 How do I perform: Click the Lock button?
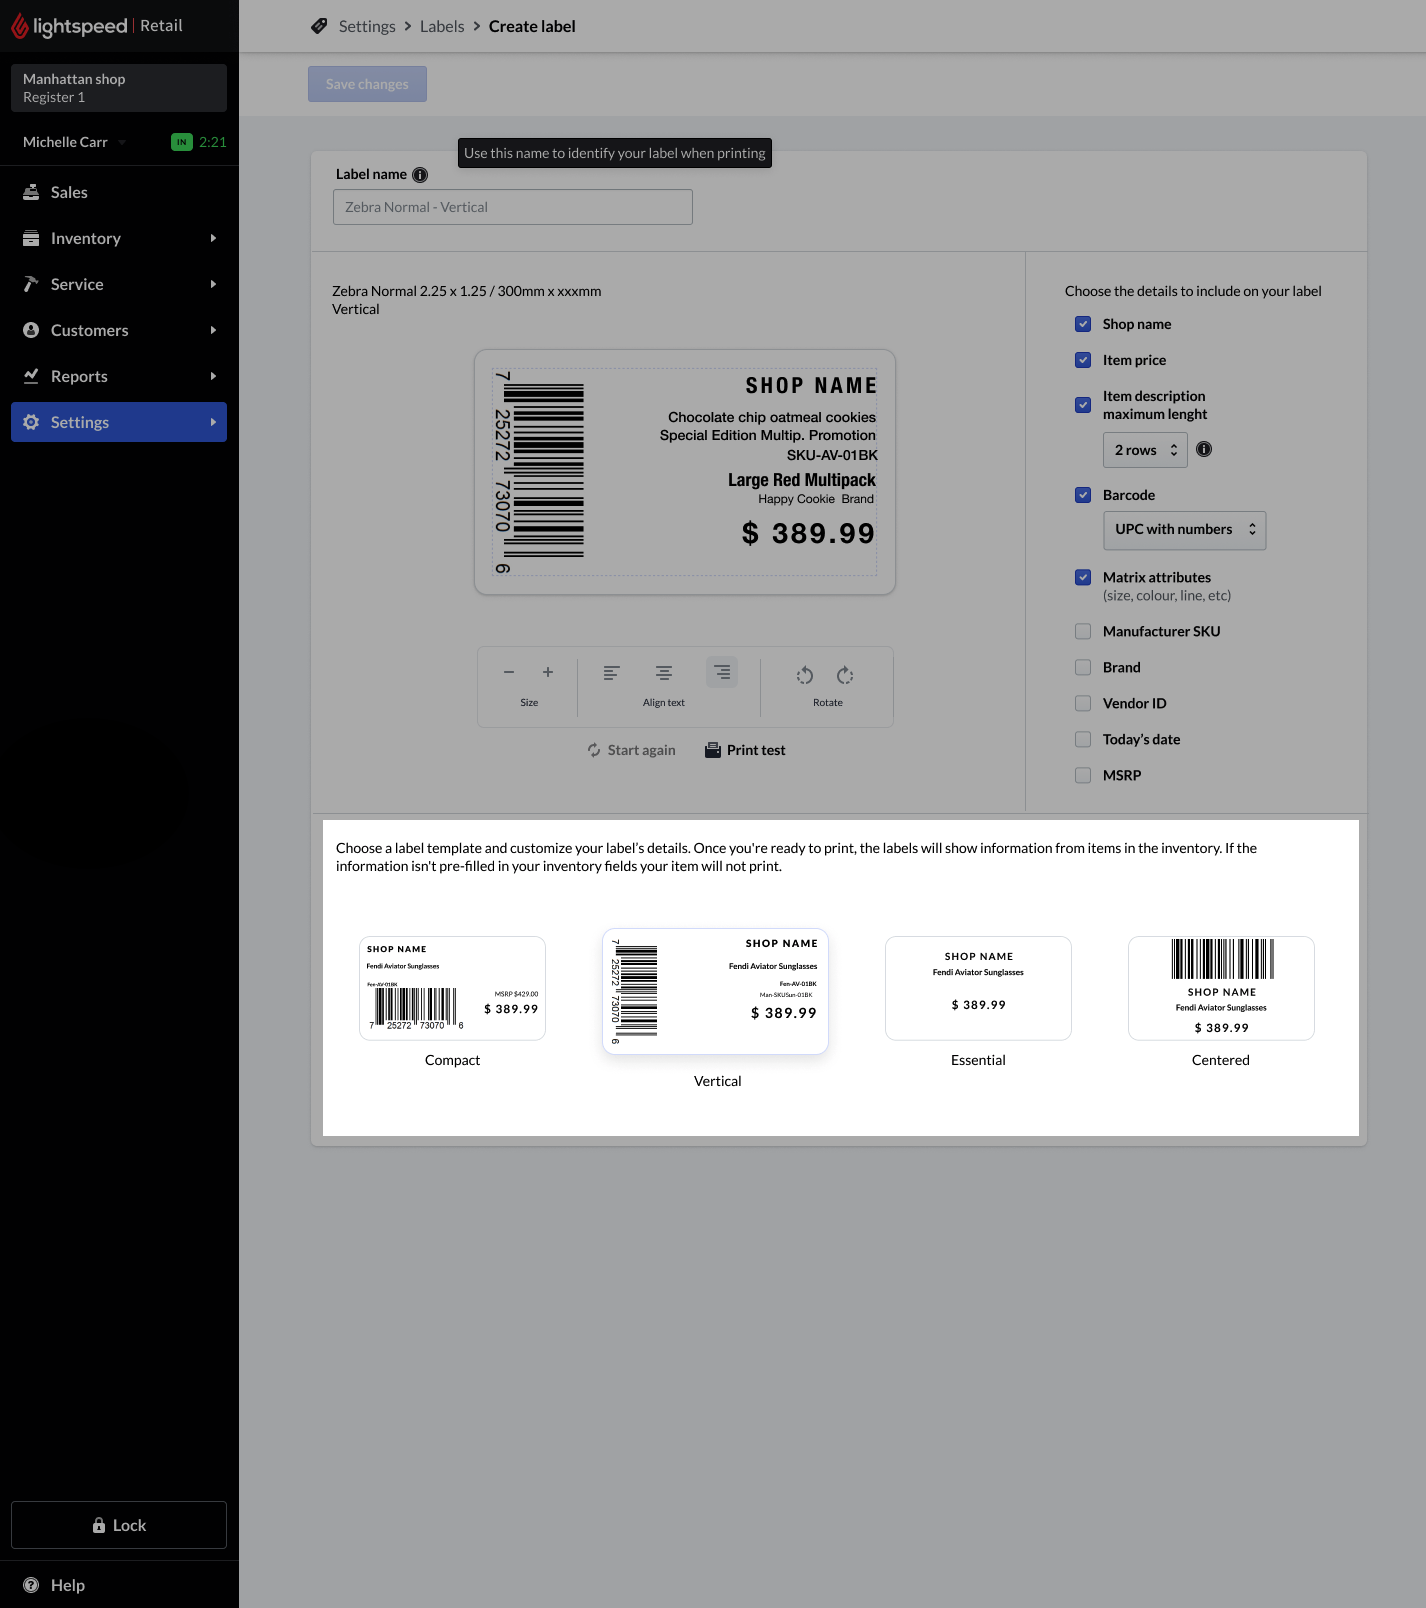[119, 1525]
